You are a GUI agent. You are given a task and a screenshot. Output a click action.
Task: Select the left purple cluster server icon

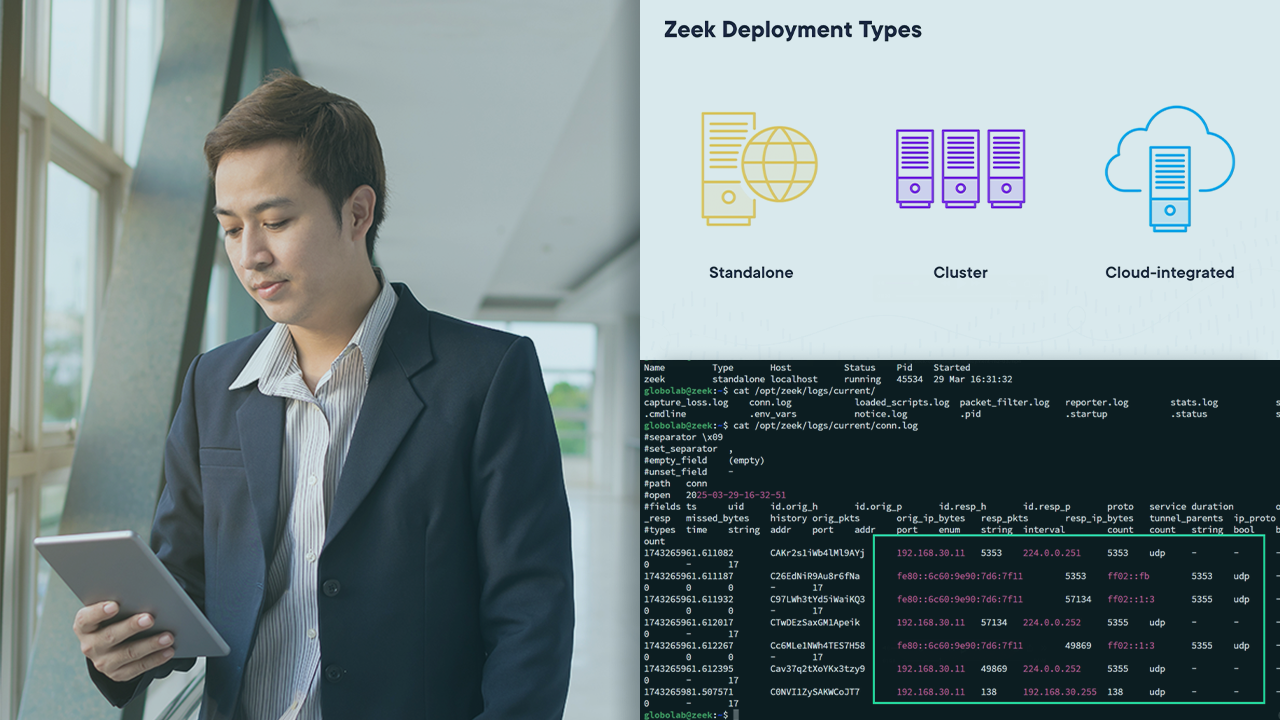tap(914, 168)
